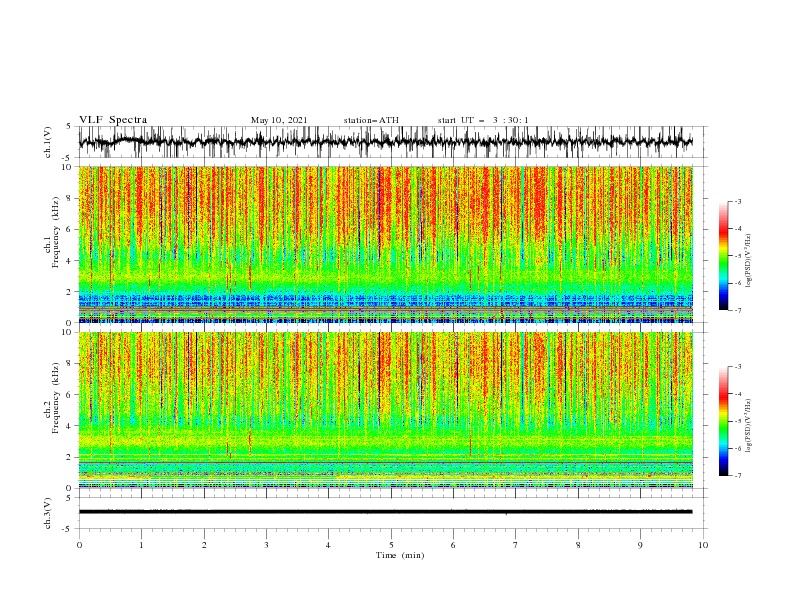Click the '4' kHz tick on ch.2 axis

point(70,426)
